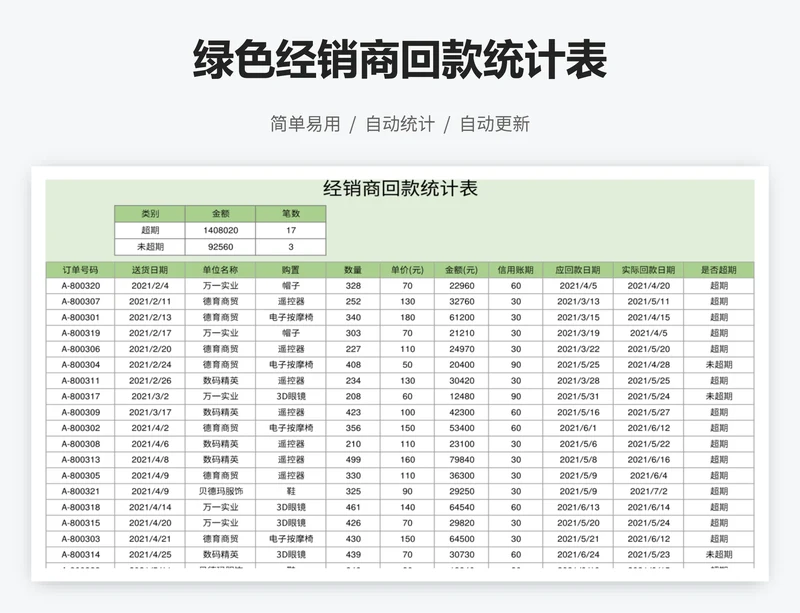Select order number A-800318

(x=81, y=507)
